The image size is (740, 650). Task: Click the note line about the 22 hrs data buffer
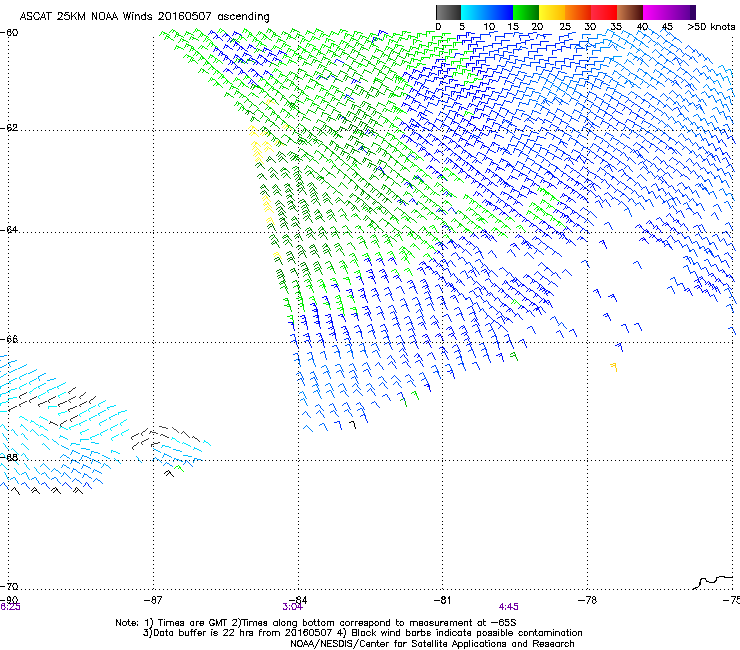tap(362, 633)
